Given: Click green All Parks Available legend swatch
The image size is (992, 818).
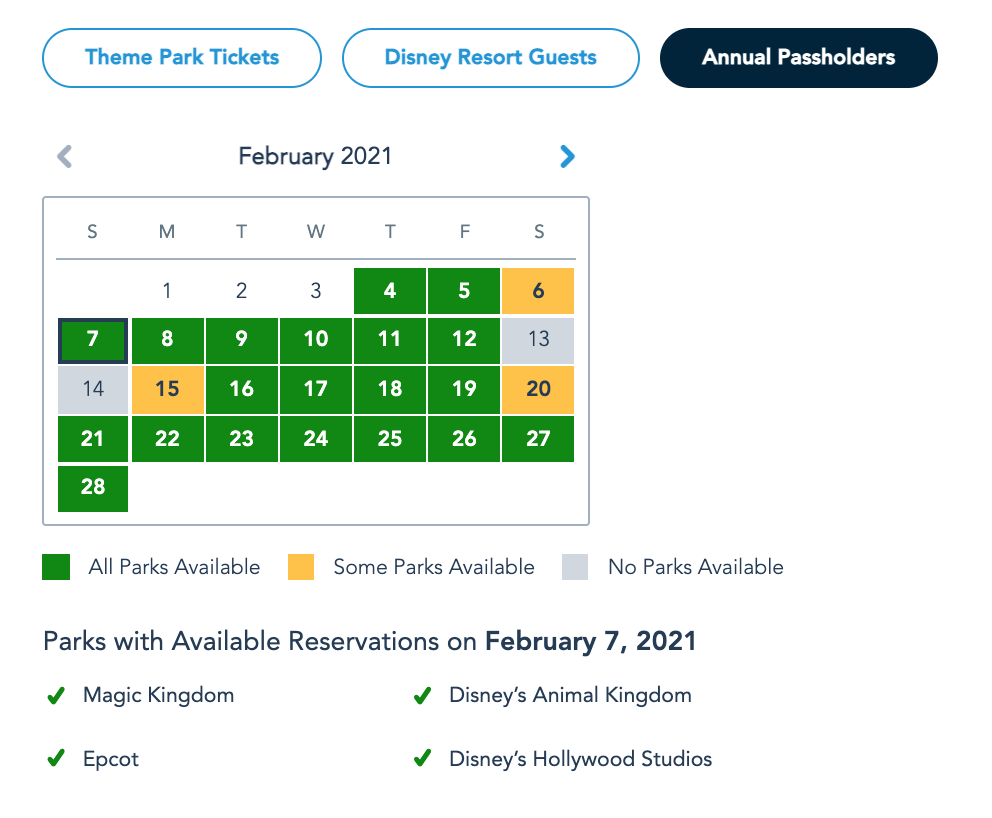Looking at the screenshot, I should [56, 567].
